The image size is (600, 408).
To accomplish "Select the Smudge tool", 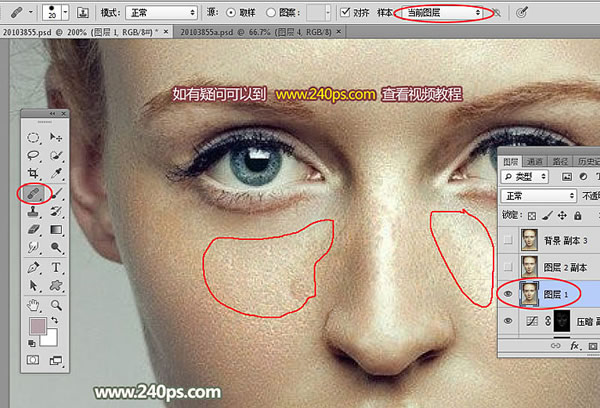I will pos(33,247).
